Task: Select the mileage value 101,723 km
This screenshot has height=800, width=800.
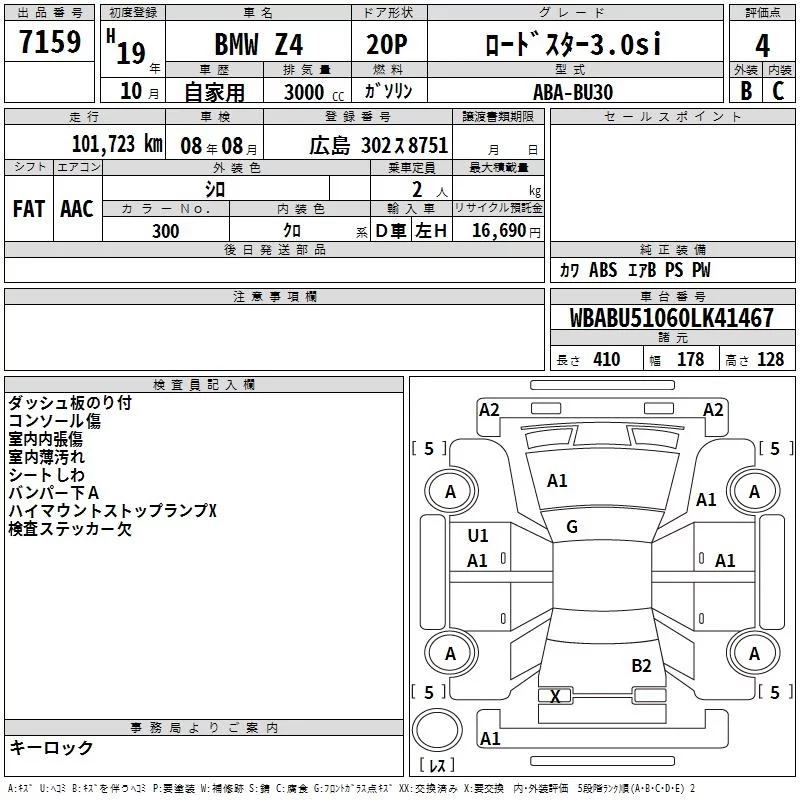Action: 116,144
